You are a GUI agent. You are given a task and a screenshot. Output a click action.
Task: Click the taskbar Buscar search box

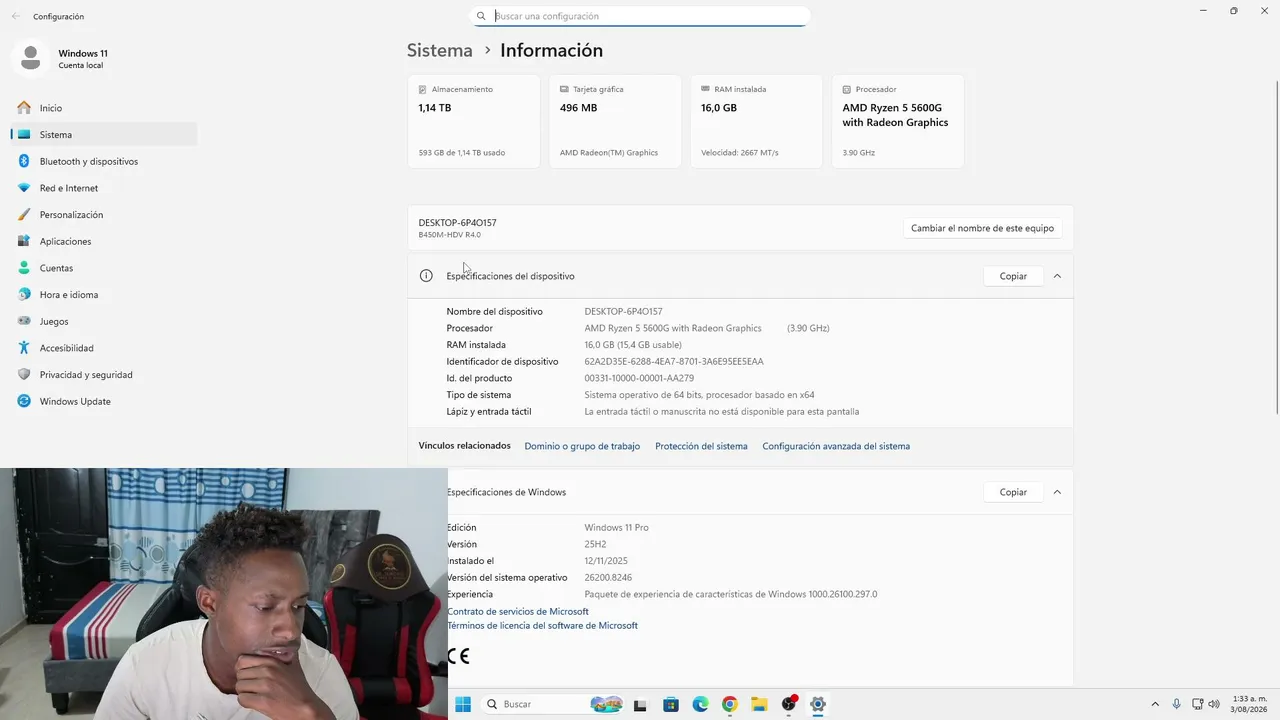553,704
